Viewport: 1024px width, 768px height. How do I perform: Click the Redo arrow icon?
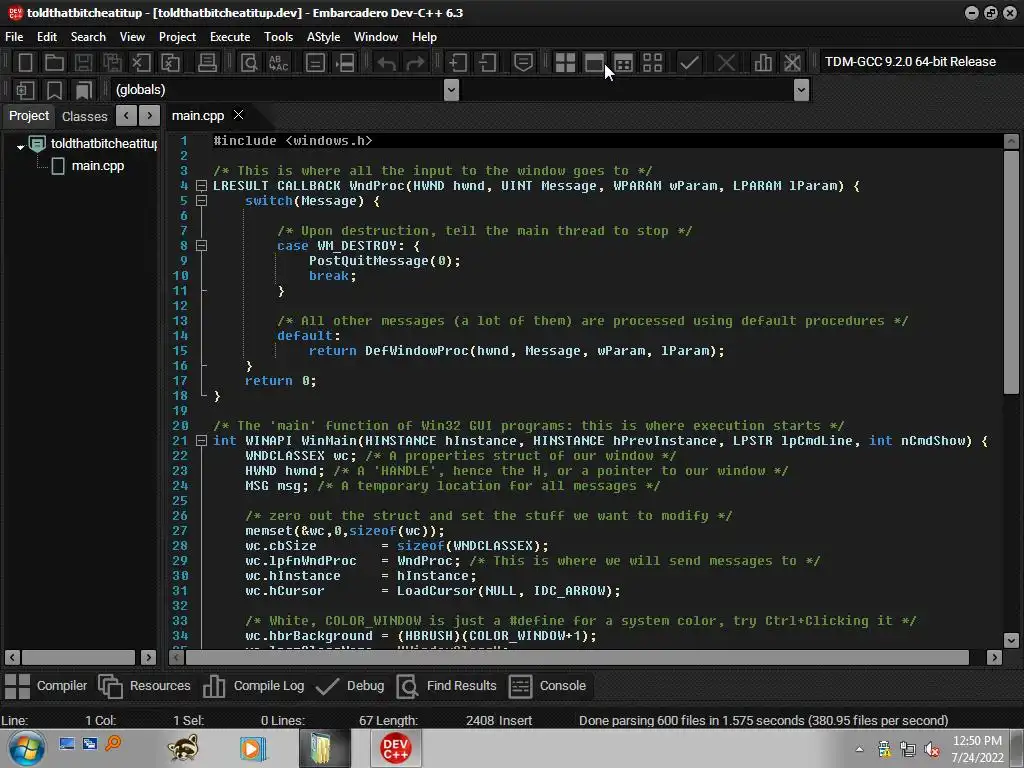point(415,63)
